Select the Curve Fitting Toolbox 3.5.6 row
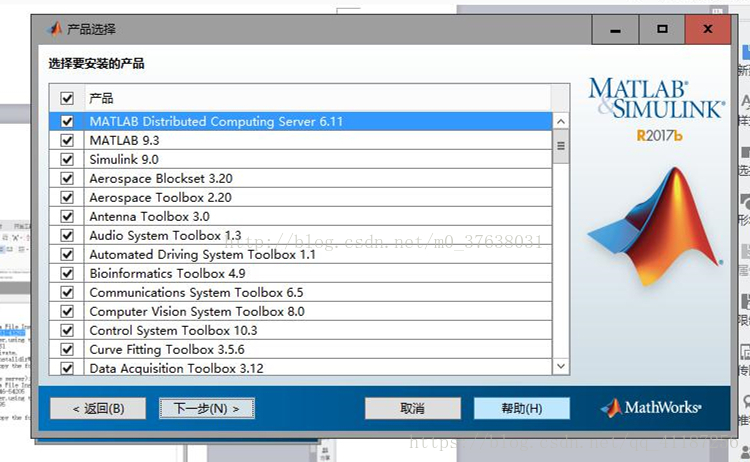Viewport: 750px width, 462px height. pyautogui.click(x=318, y=350)
